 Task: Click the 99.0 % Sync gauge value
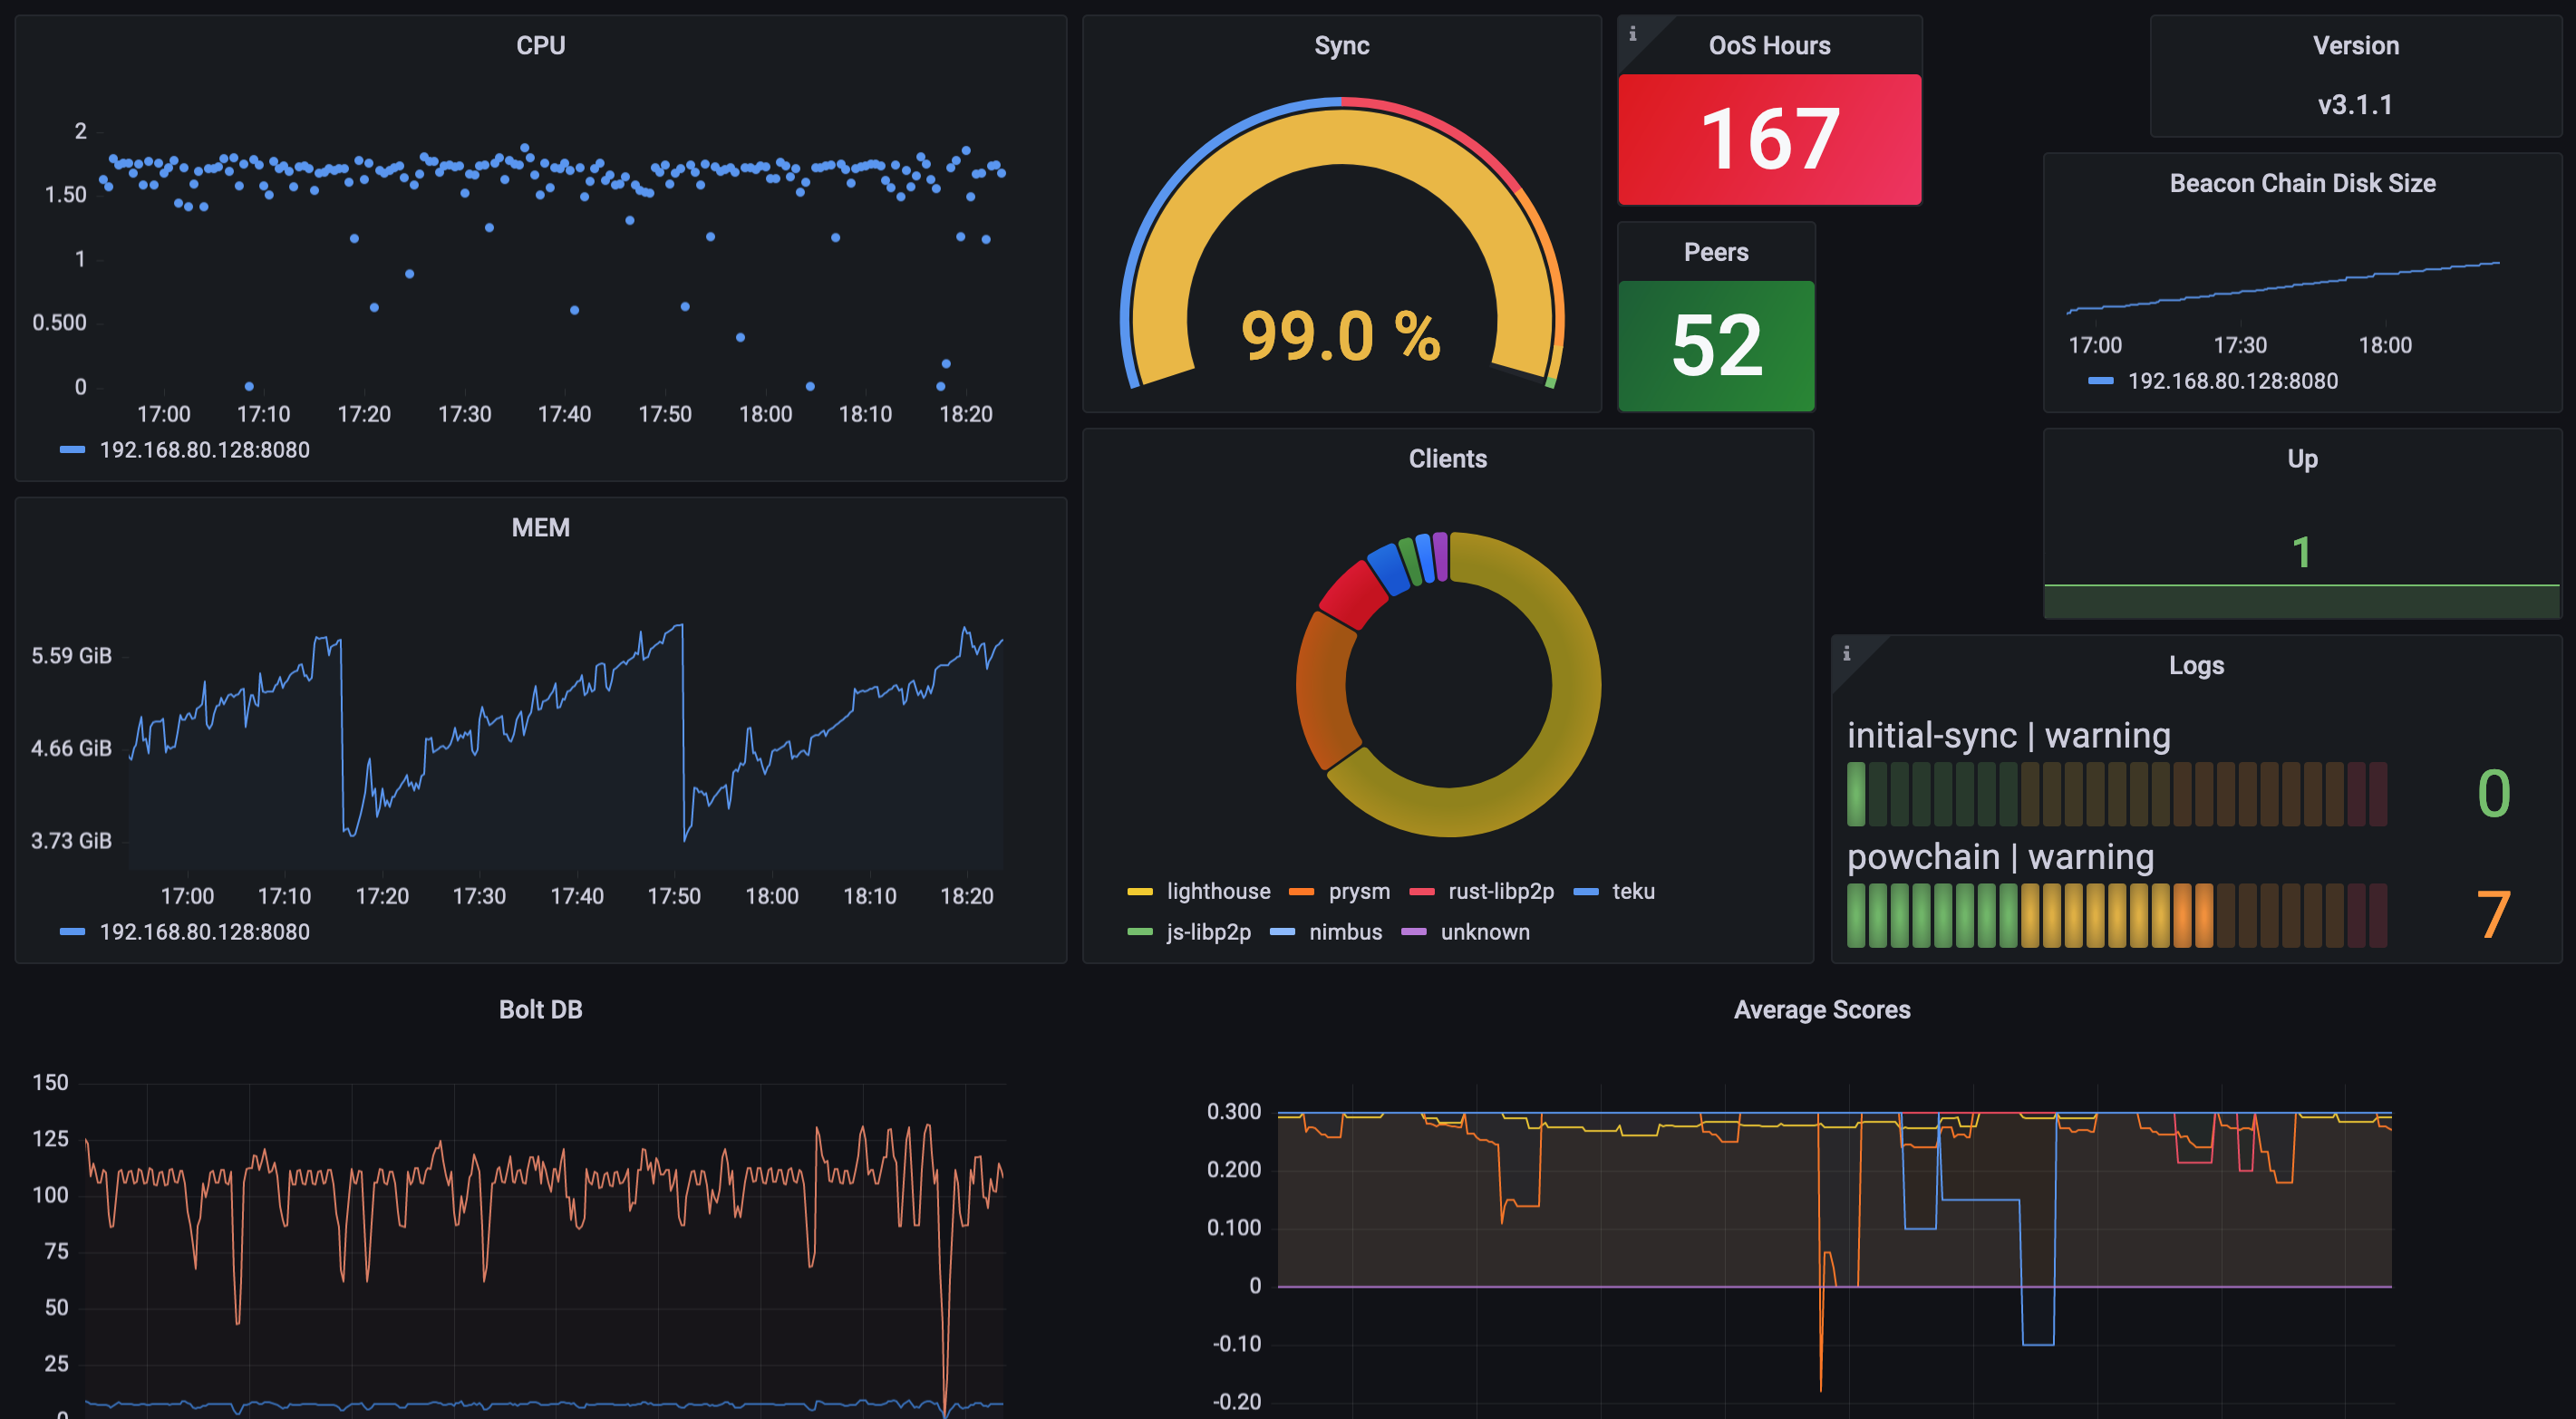click(x=1341, y=336)
